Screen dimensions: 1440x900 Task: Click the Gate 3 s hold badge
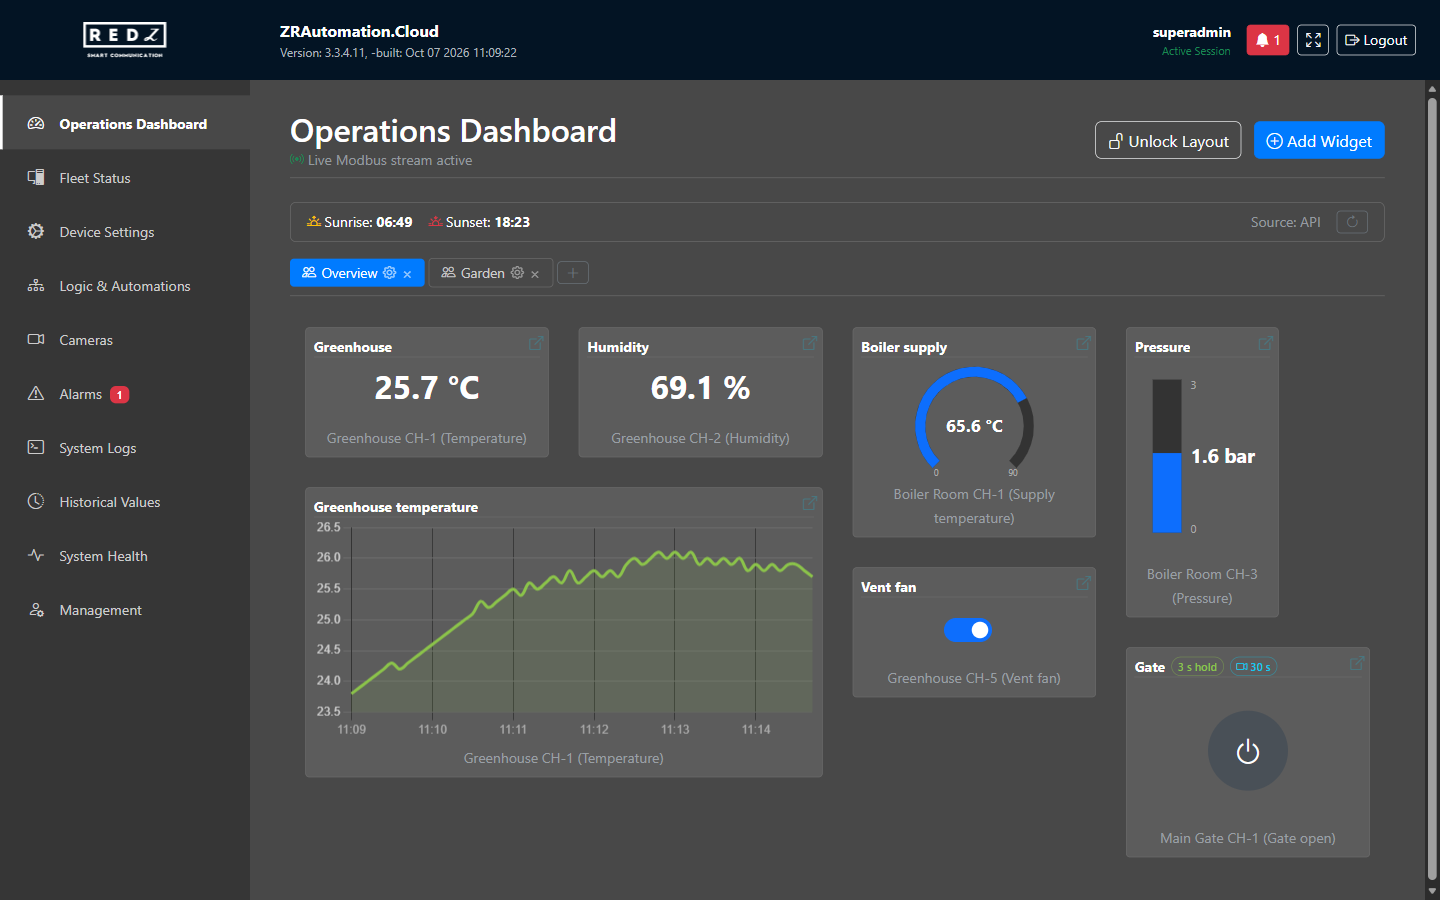[1197, 667]
